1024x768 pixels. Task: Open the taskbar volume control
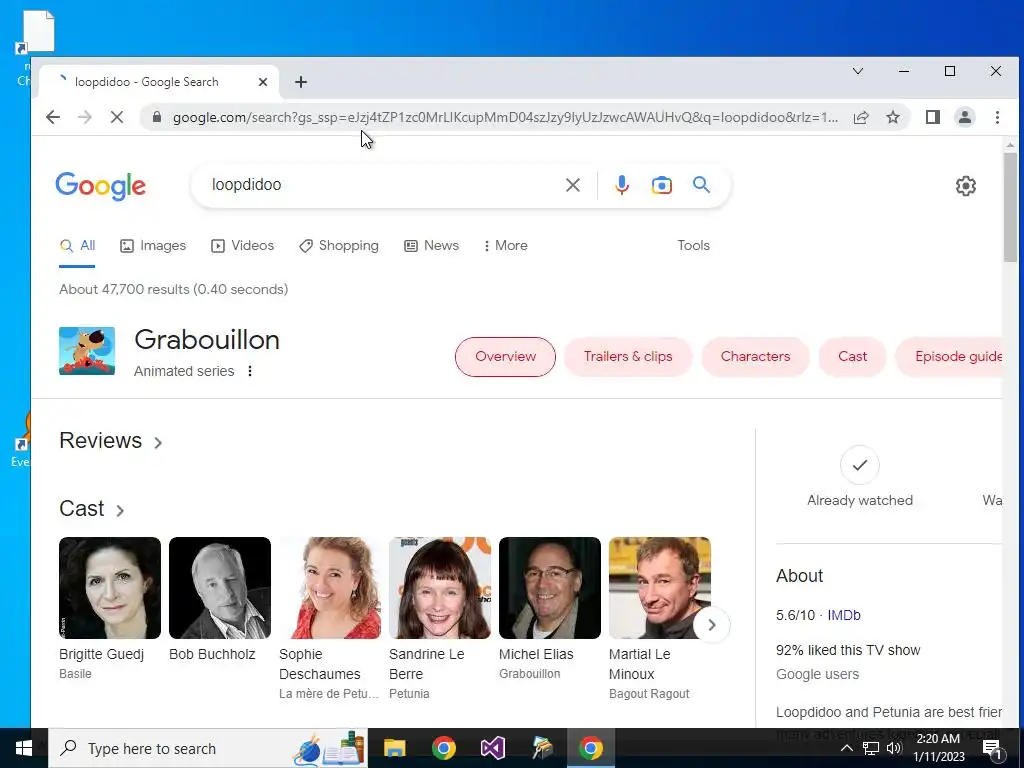coord(894,748)
